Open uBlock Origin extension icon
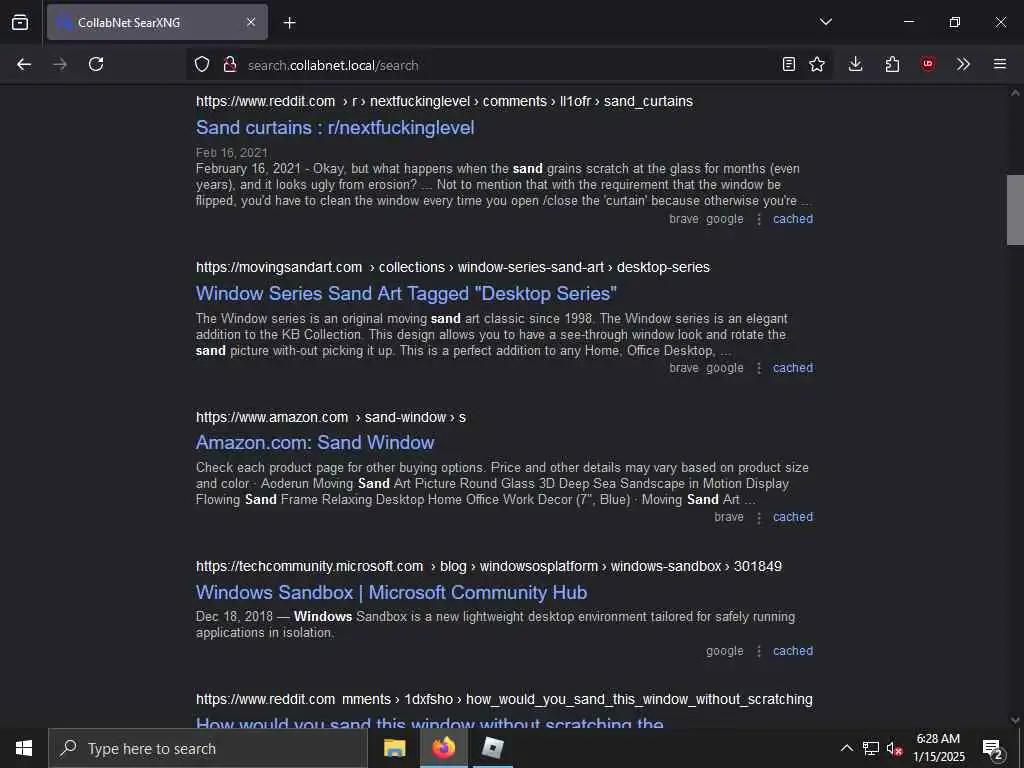The image size is (1024, 768). (x=928, y=64)
